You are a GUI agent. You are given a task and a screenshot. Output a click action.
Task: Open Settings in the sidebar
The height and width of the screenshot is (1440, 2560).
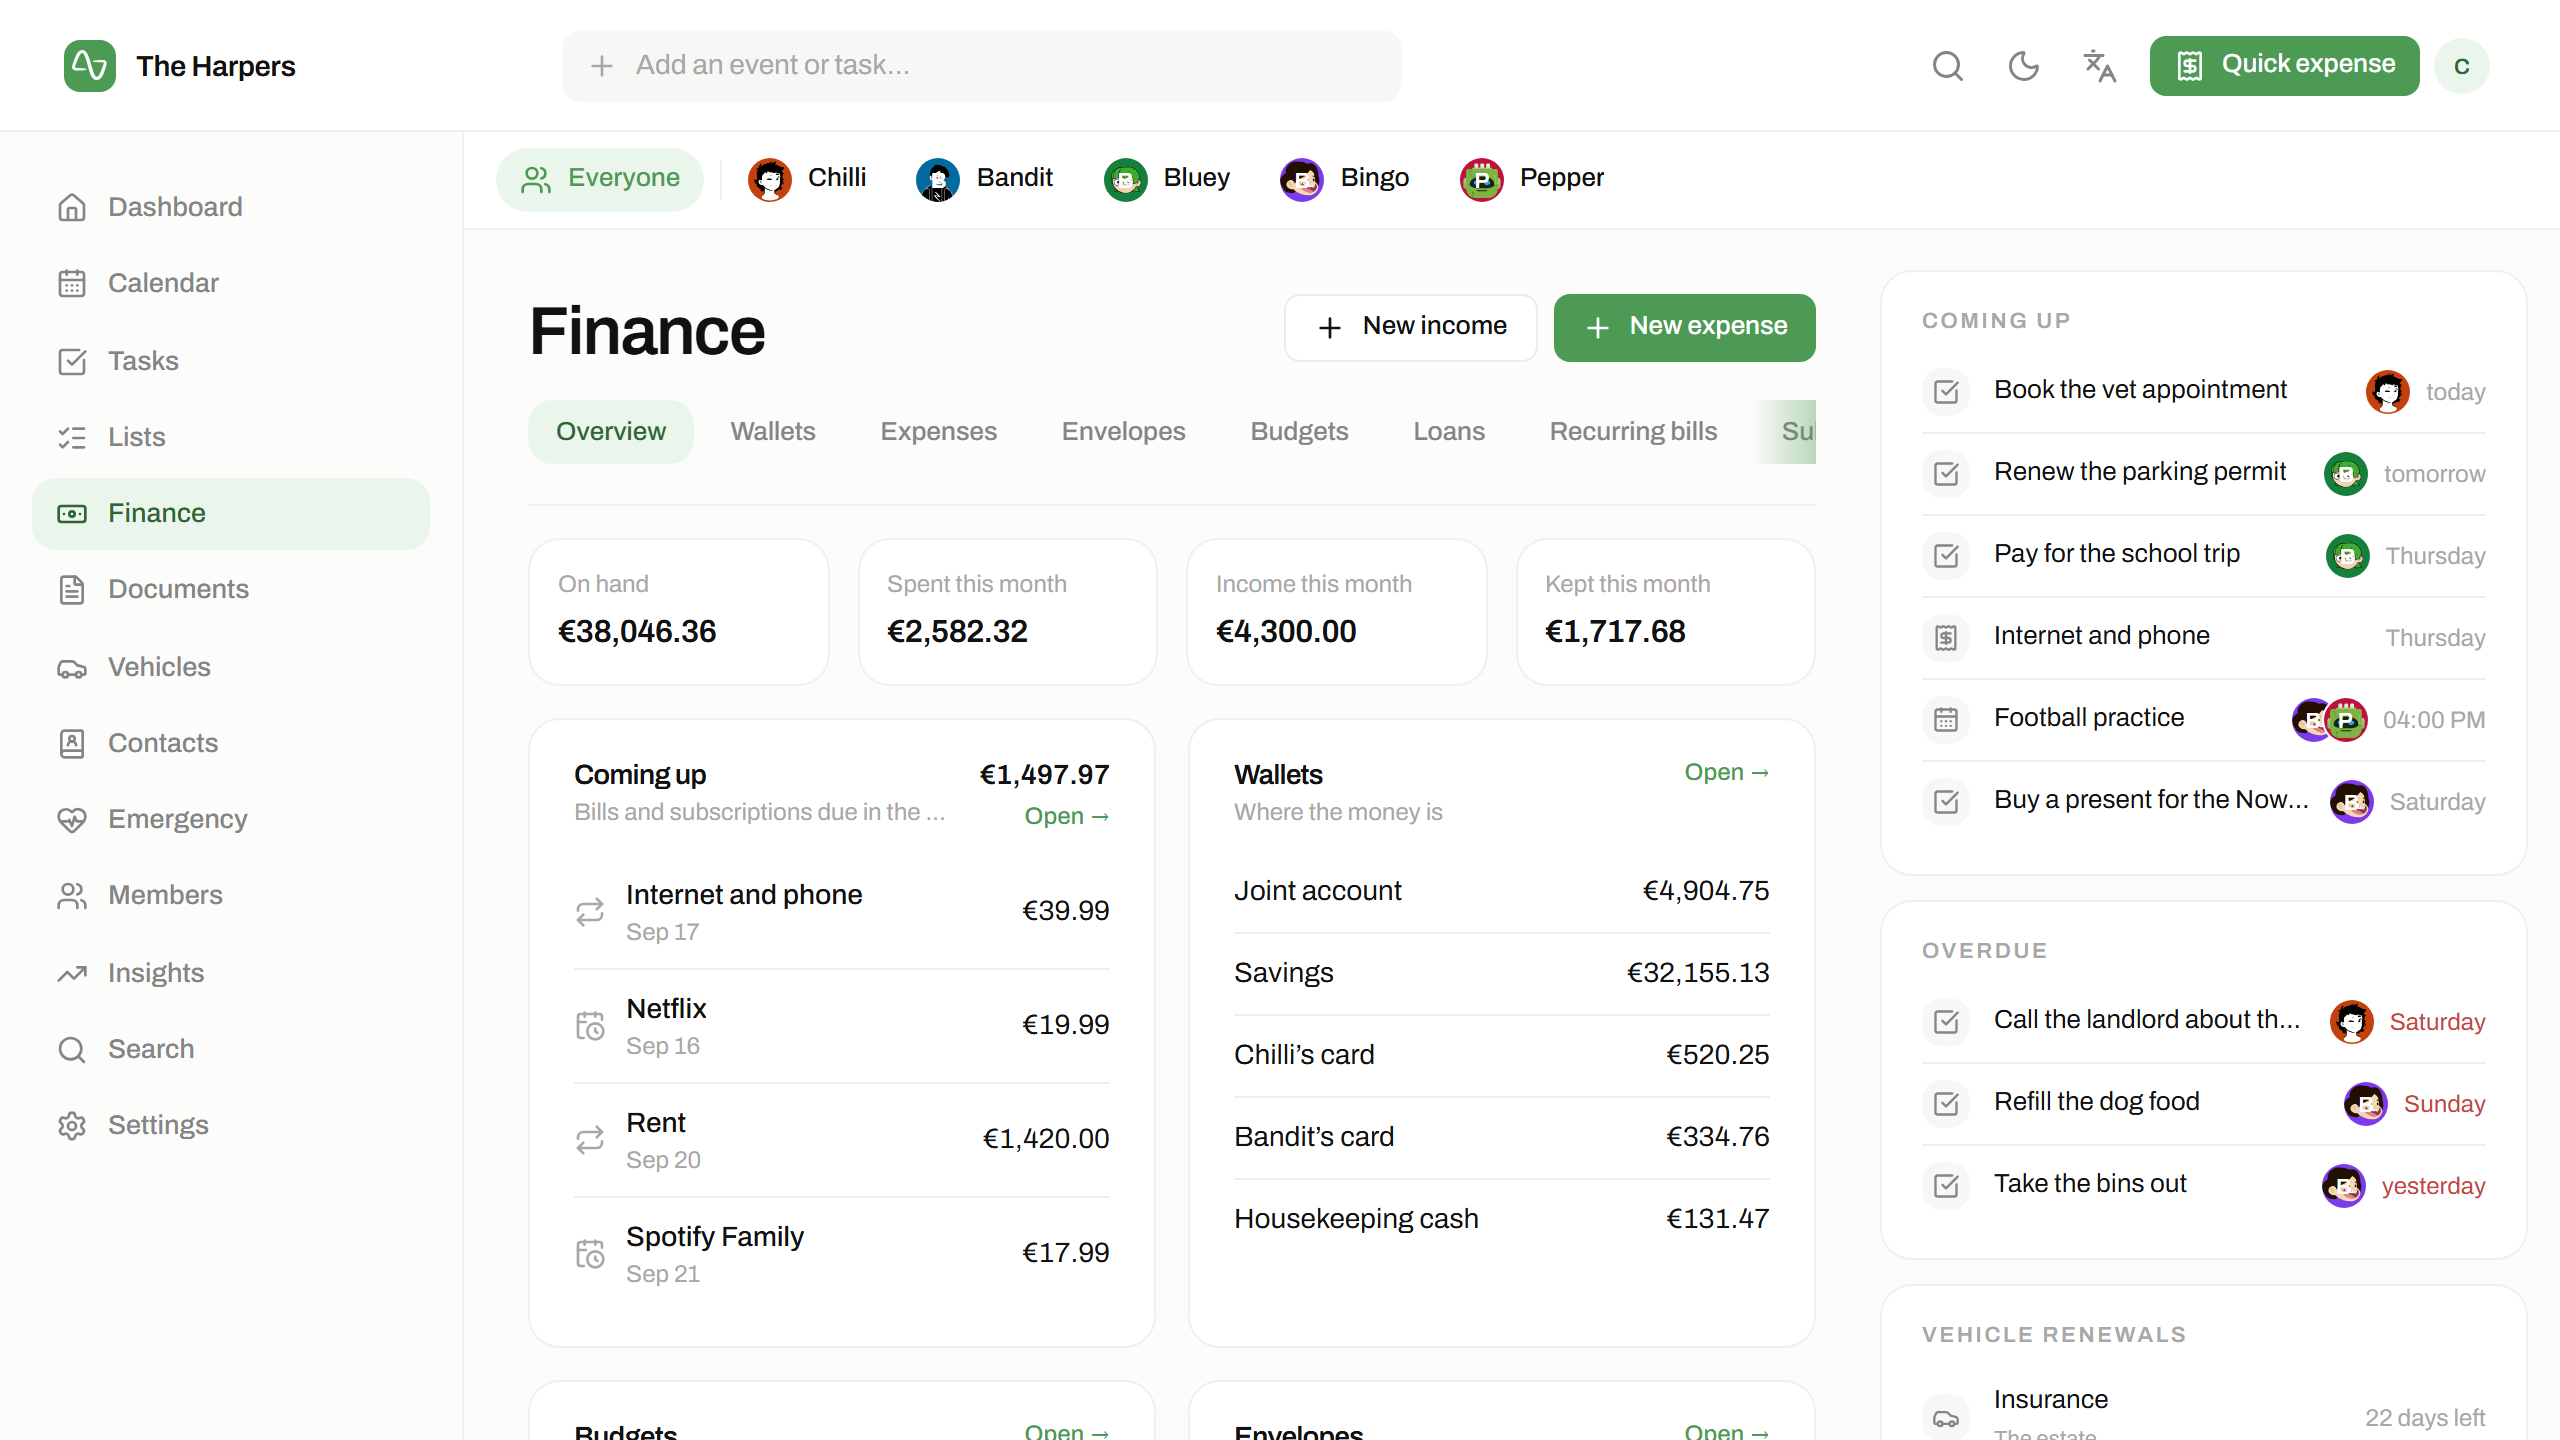pos(231,1125)
